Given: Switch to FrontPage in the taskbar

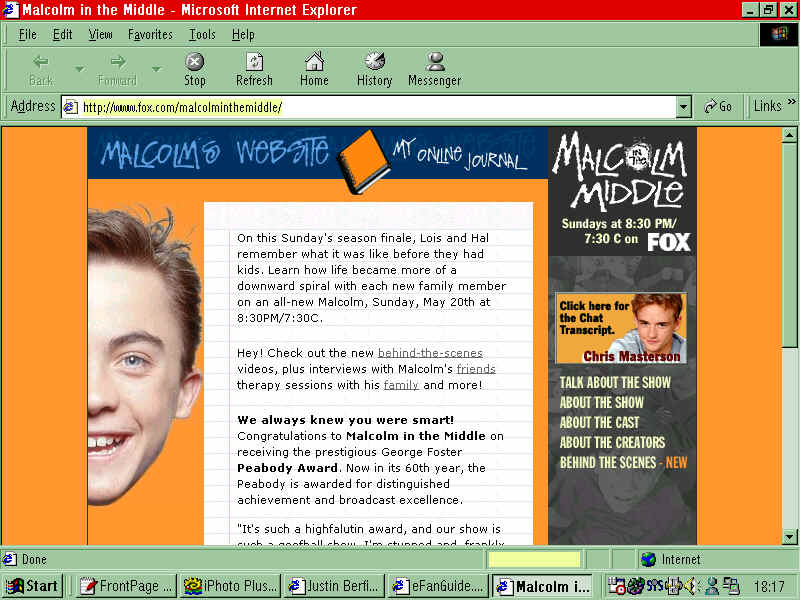Looking at the screenshot, I should tap(127, 586).
